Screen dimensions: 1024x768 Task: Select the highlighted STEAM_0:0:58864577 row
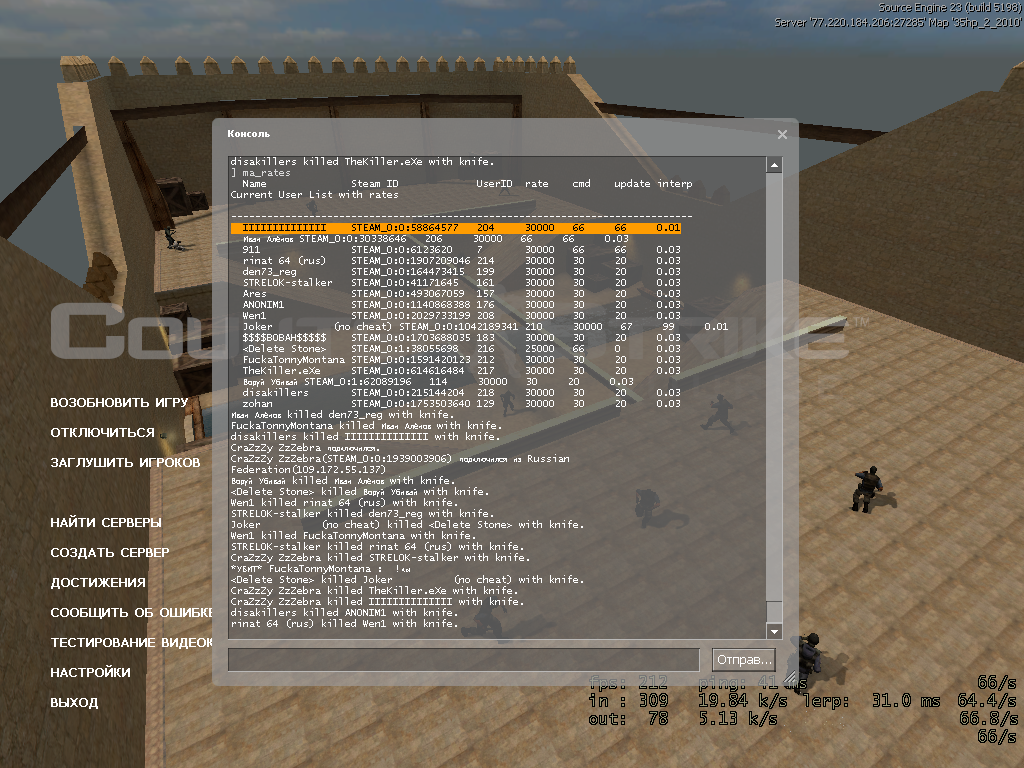coord(456,228)
